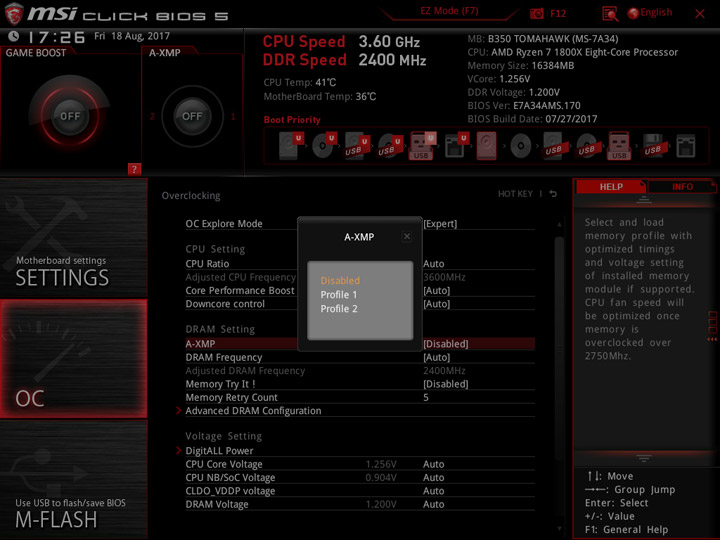
Task: Toggle the GAME BOOST knob
Action: [x=70, y=116]
